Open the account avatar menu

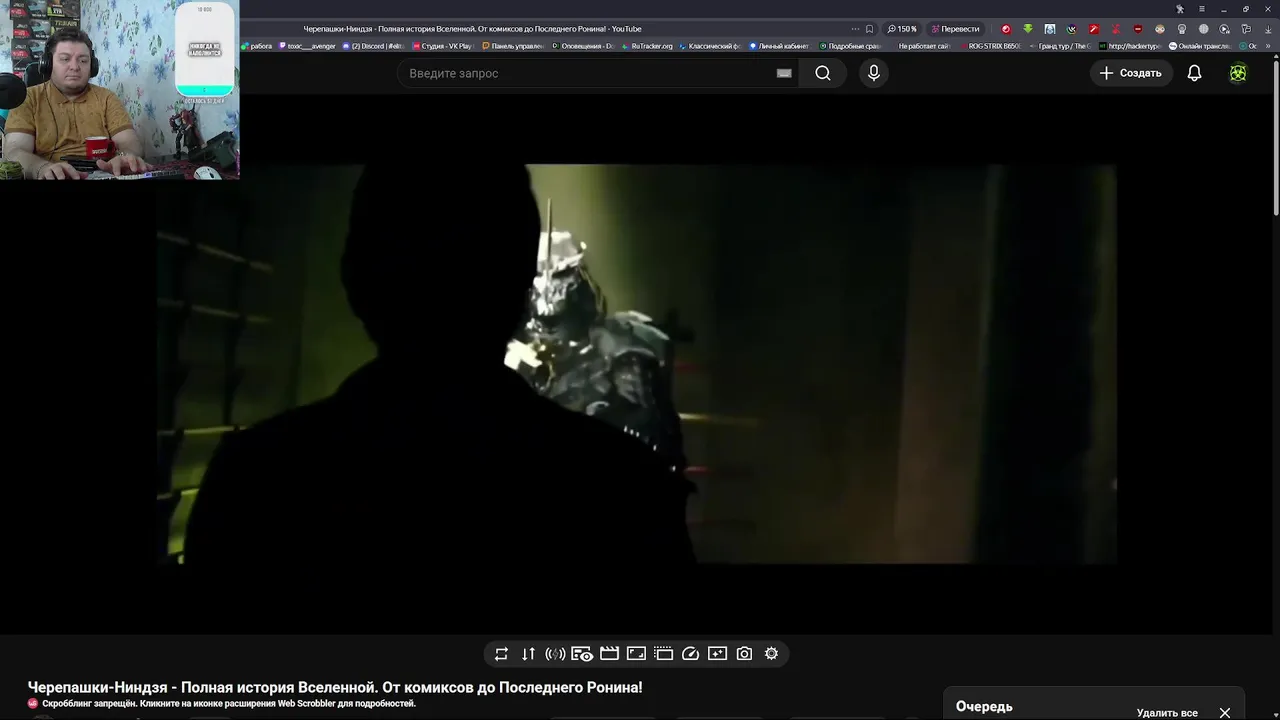1238,73
